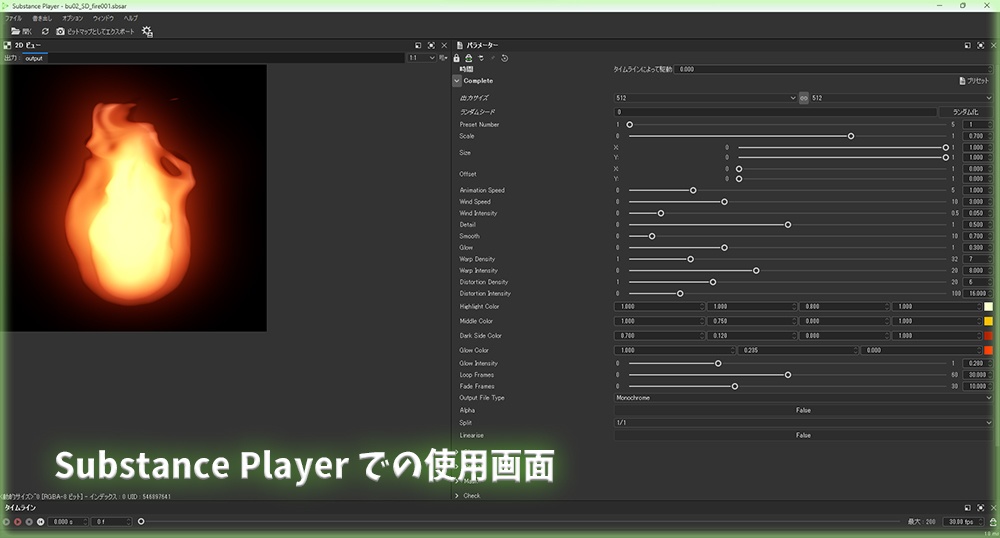
Task: Click the timeline time 0.000 s field
Action: coord(68,521)
